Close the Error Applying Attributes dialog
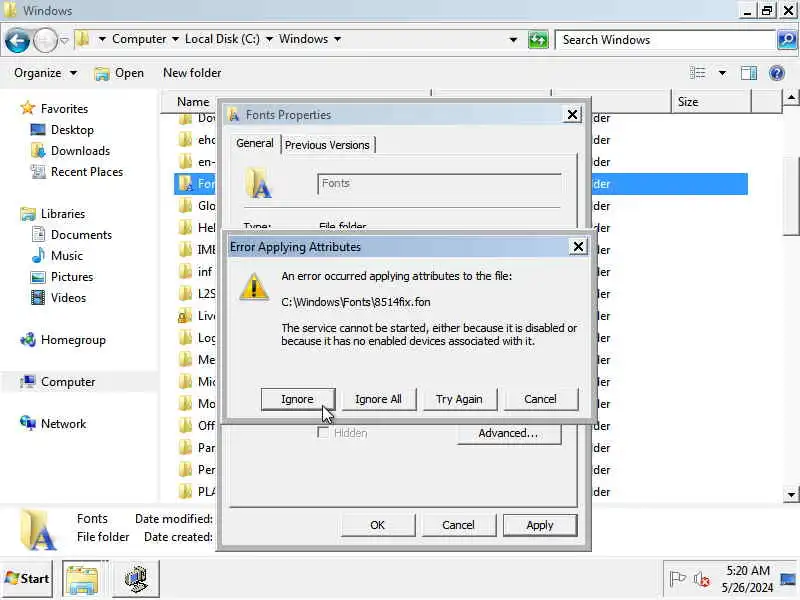800x600 pixels. (x=578, y=247)
